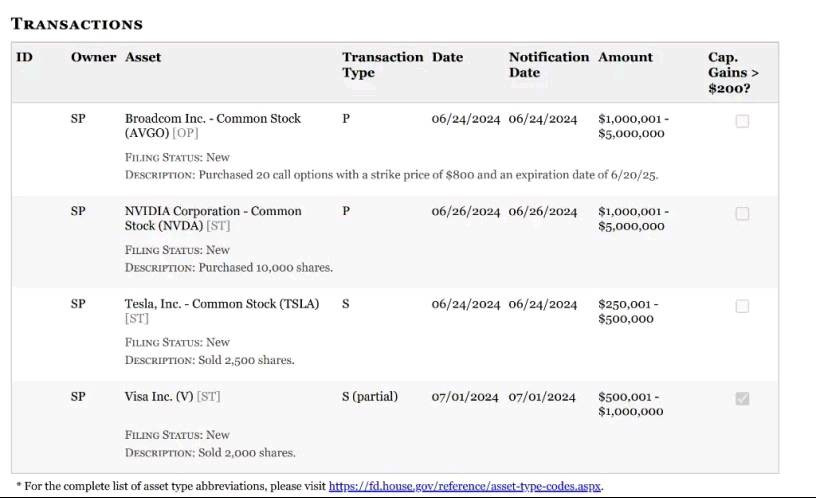Click the Cap. Gains > $200? header
Image resolution: width=816 pixels, height=498 pixels.
pos(733,72)
